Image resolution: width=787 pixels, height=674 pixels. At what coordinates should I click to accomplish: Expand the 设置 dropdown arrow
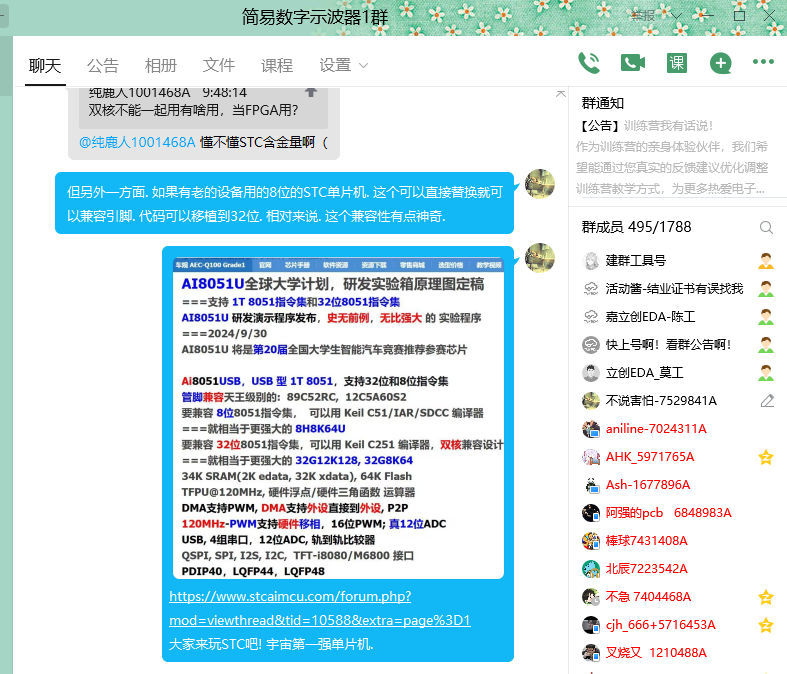pyautogui.click(x=363, y=66)
